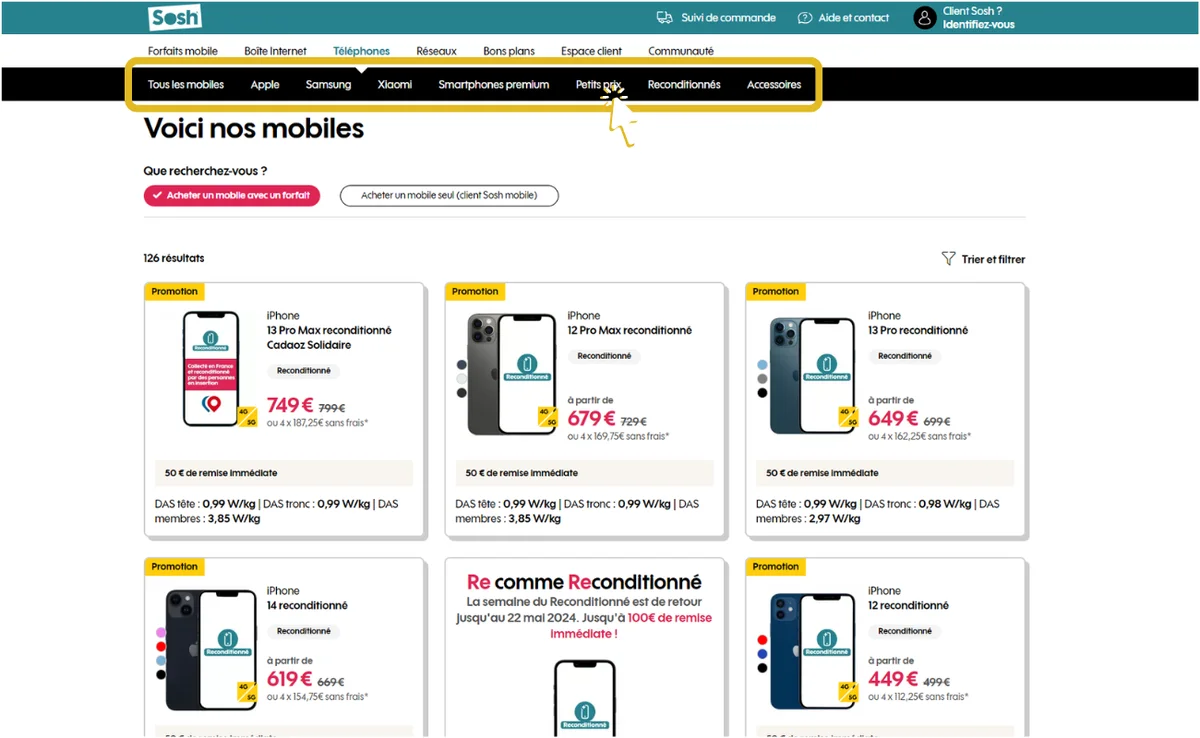Viewport: 1200px width, 738px height.
Task: Click '126 résultats' count text
Action: click(174, 258)
